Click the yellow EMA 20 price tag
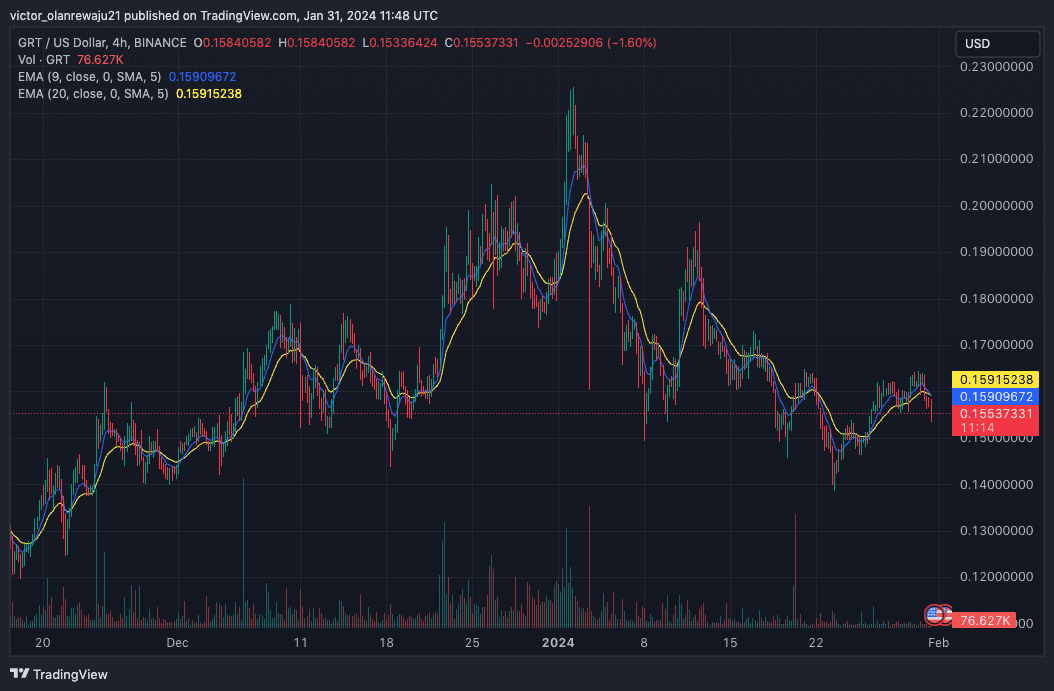This screenshot has height=691, width=1054. tap(996, 380)
